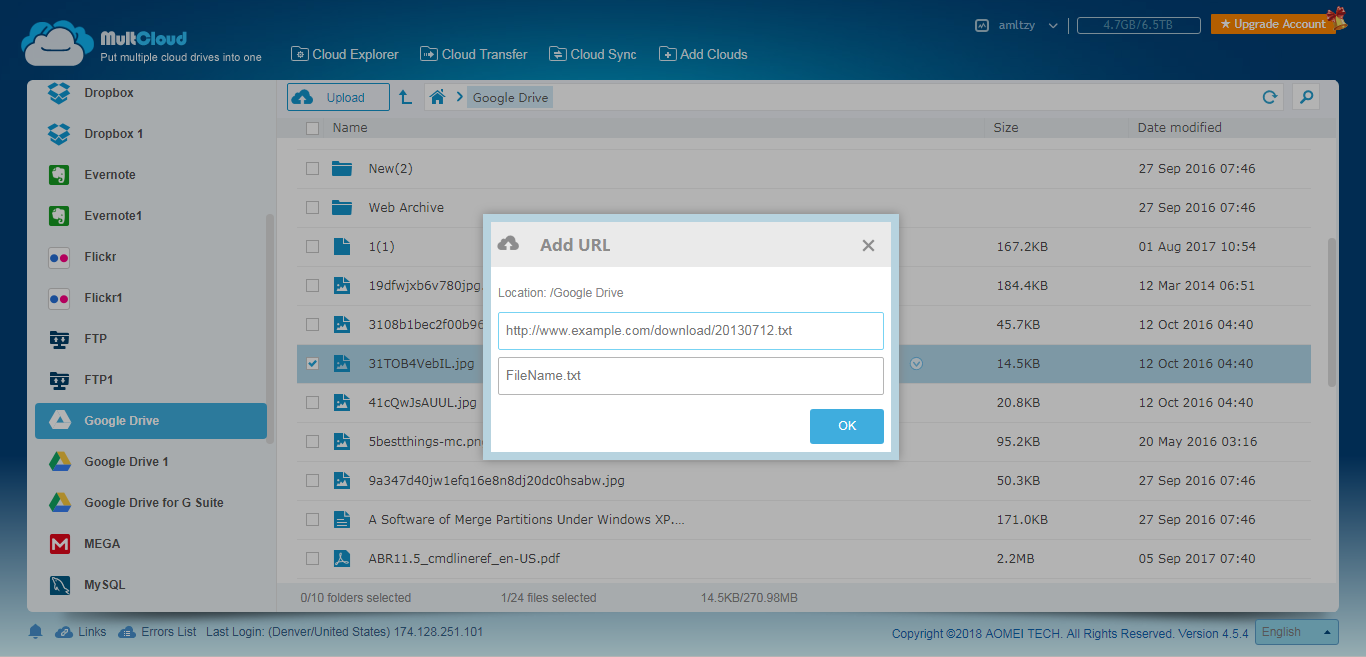1366x657 pixels.
Task: Click the MultCloud cloud logo
Action: (x=56, y=45)
